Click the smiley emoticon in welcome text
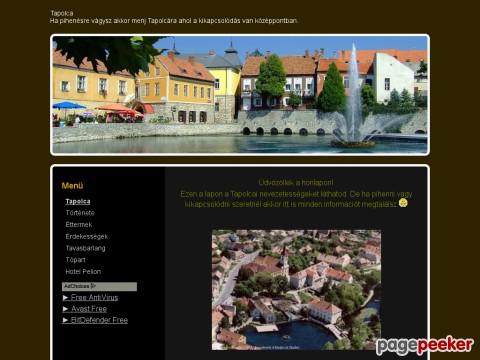 point(403,203)
